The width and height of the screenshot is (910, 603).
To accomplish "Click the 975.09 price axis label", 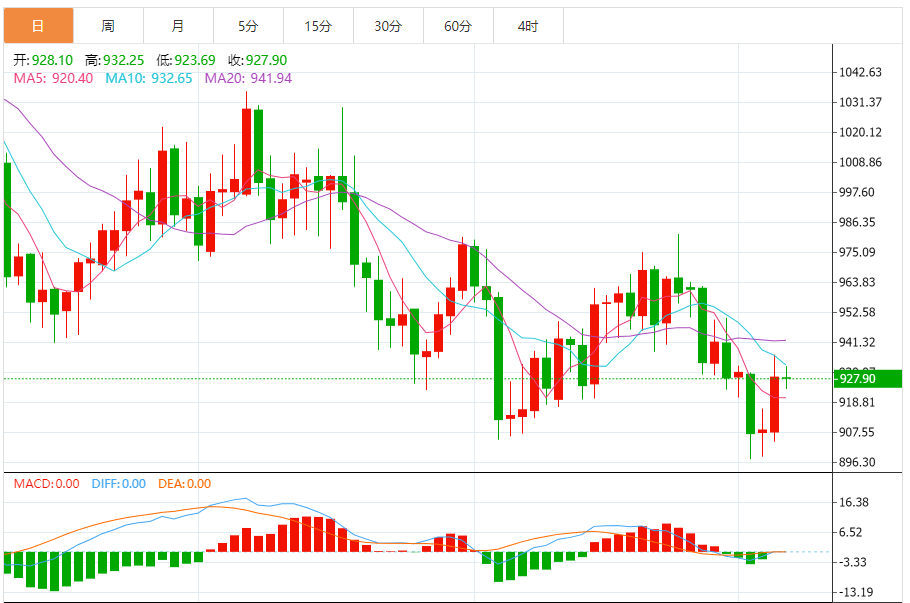I will 857,252.
